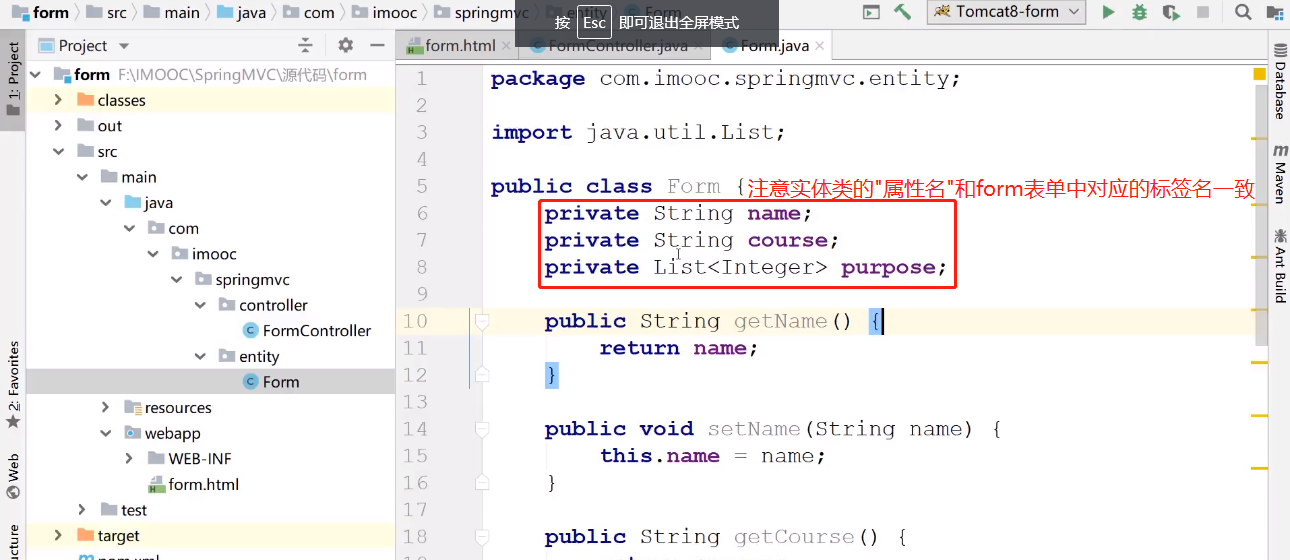Hide the Project panel with minus icon
Viewport: 1290px width, 560px height.
click(x=377, y=45)
